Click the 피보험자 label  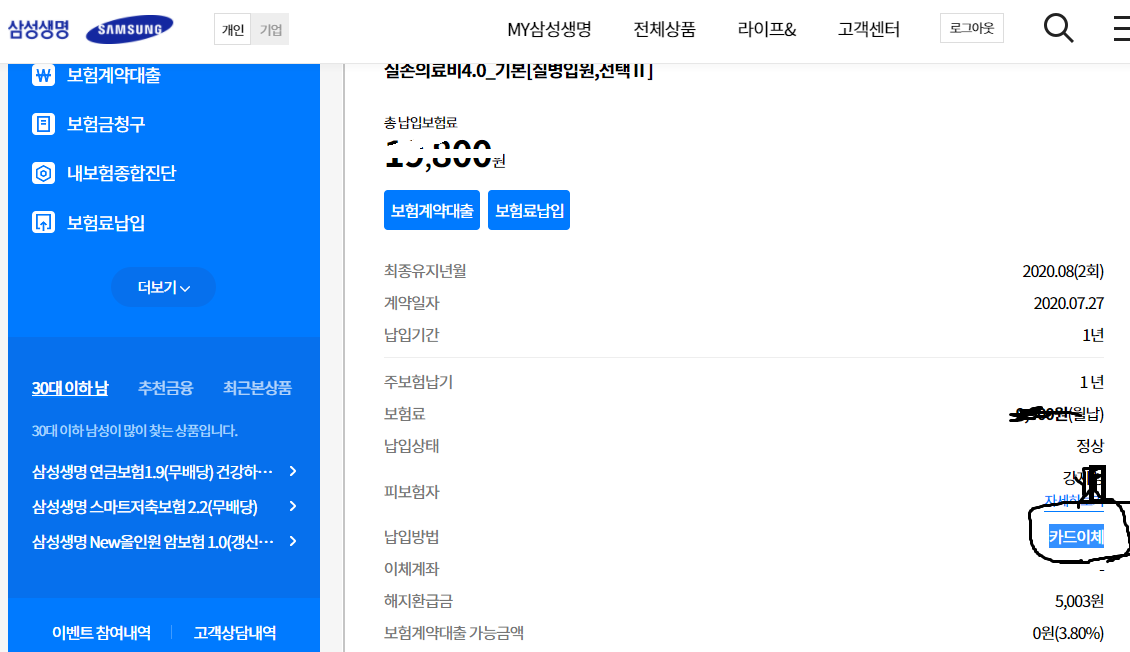click(411, 492)
